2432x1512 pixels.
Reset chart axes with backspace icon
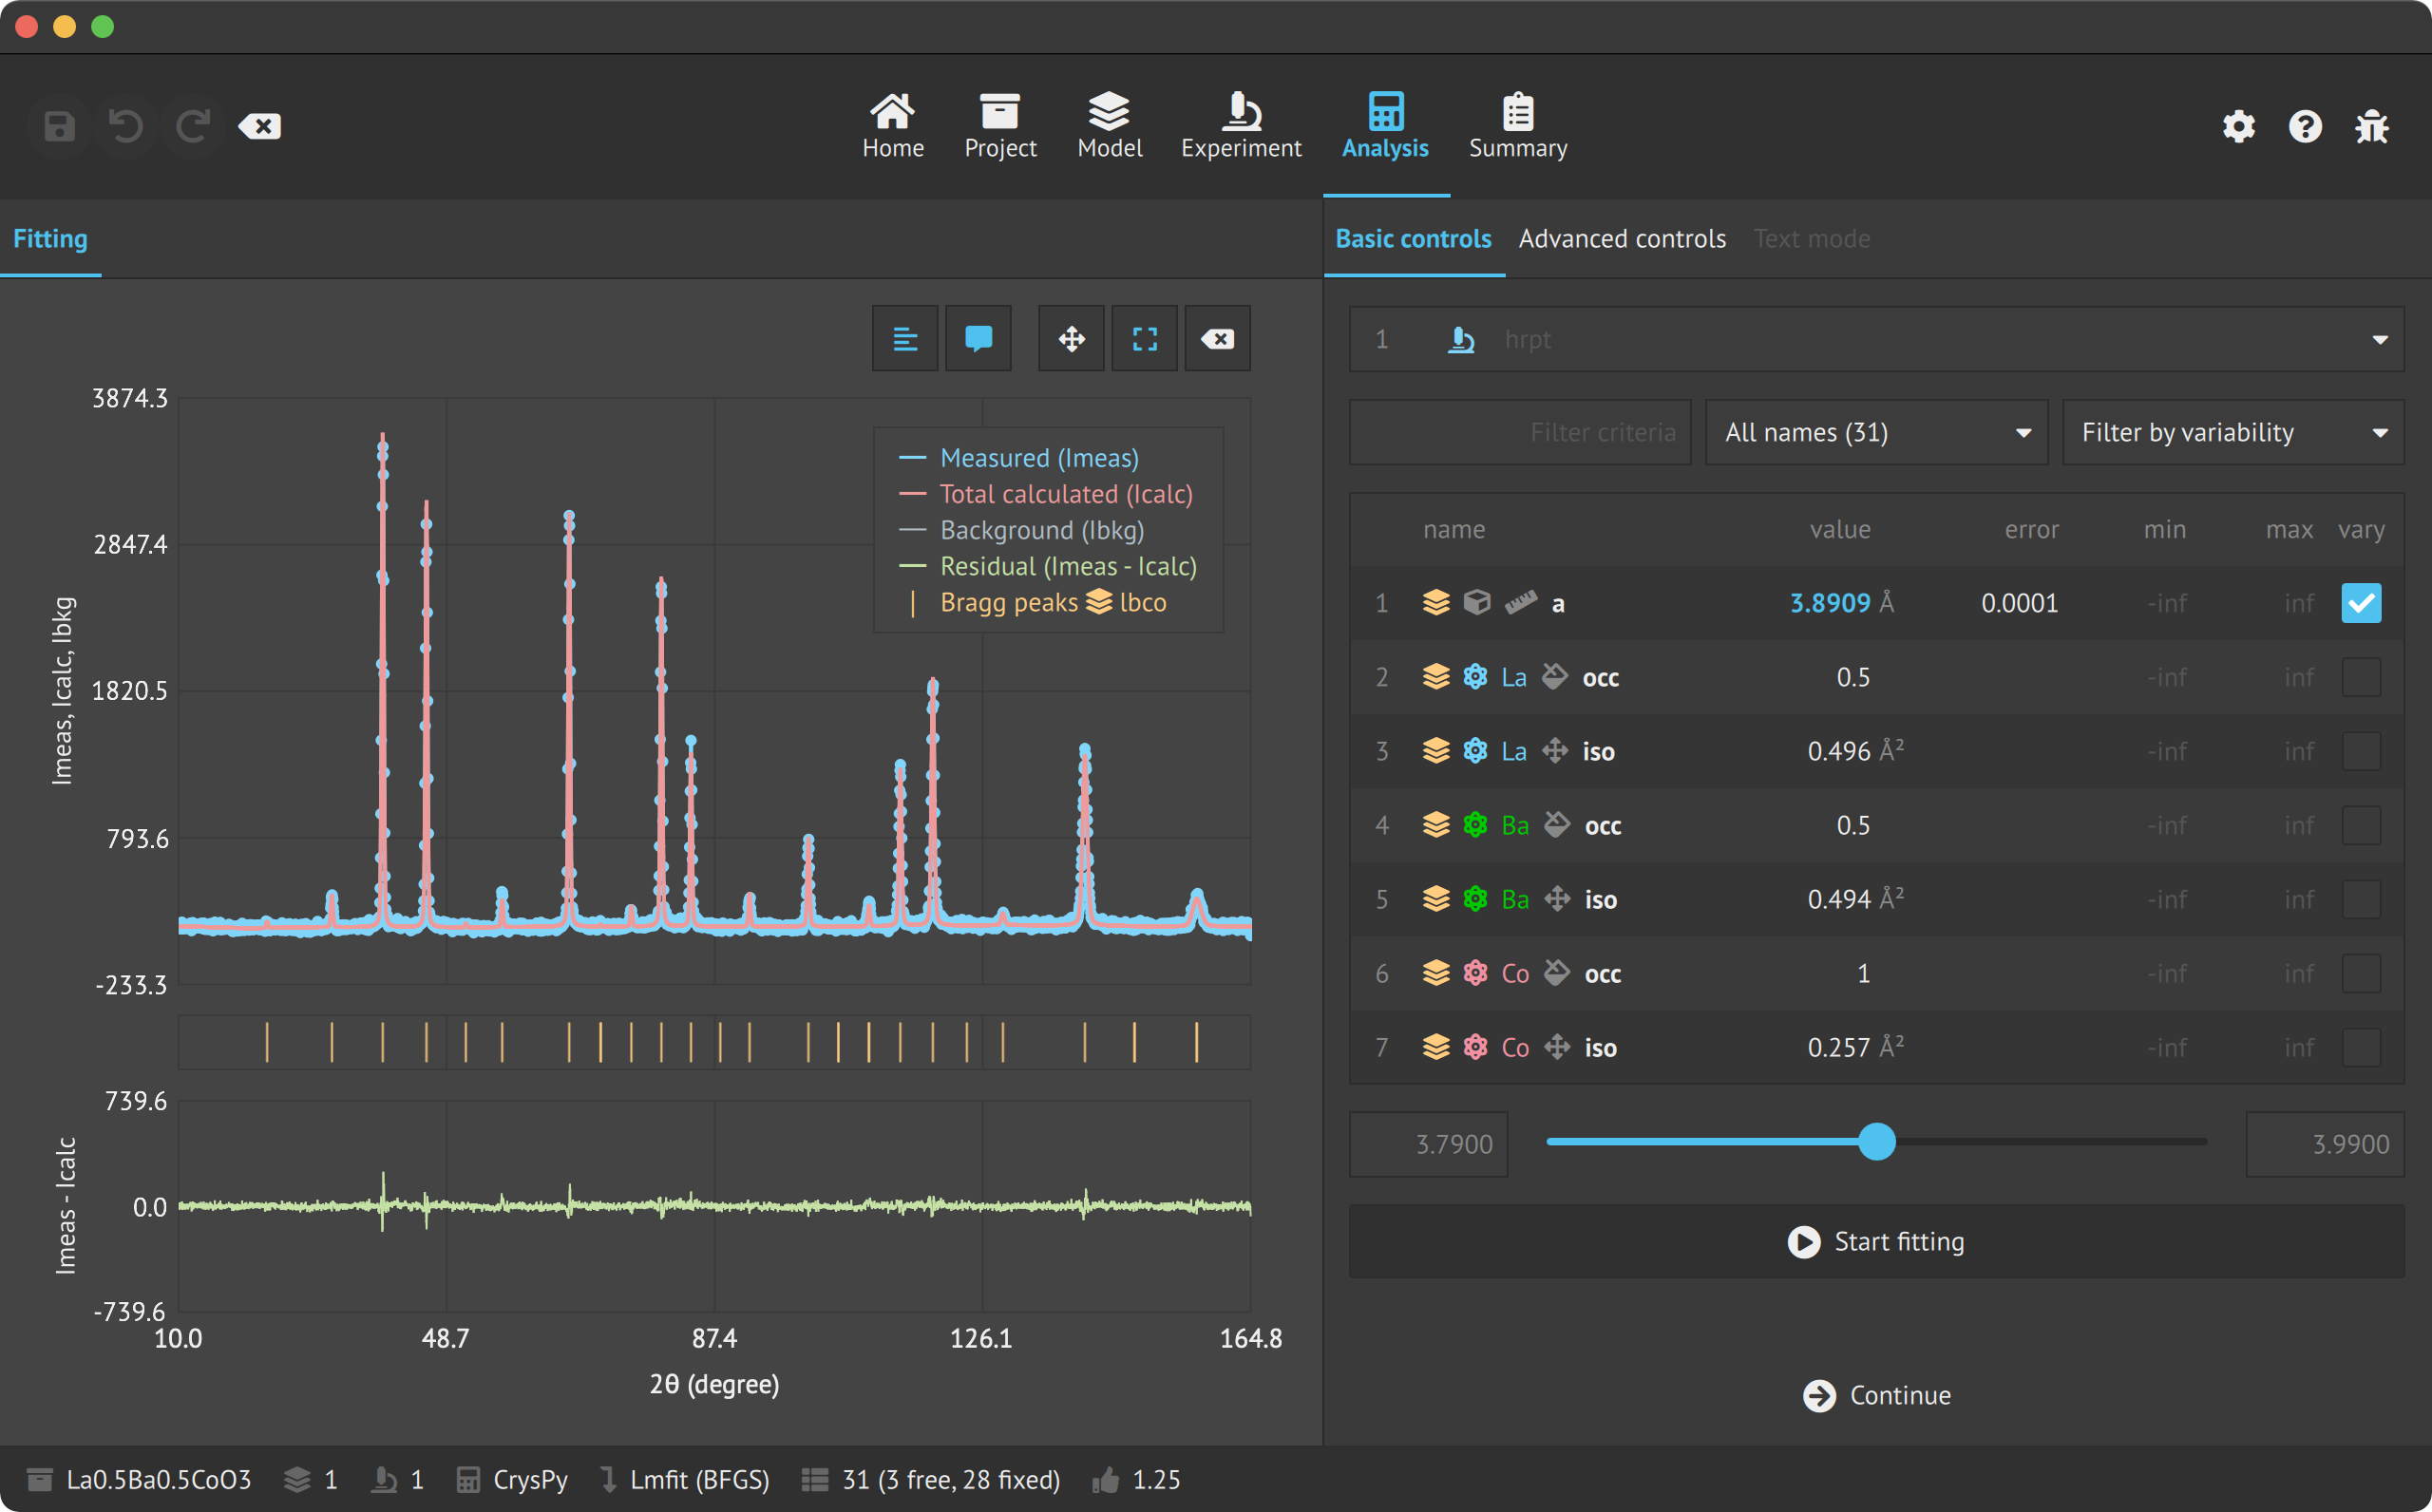pyautogui.click(x=1217, y=339)
